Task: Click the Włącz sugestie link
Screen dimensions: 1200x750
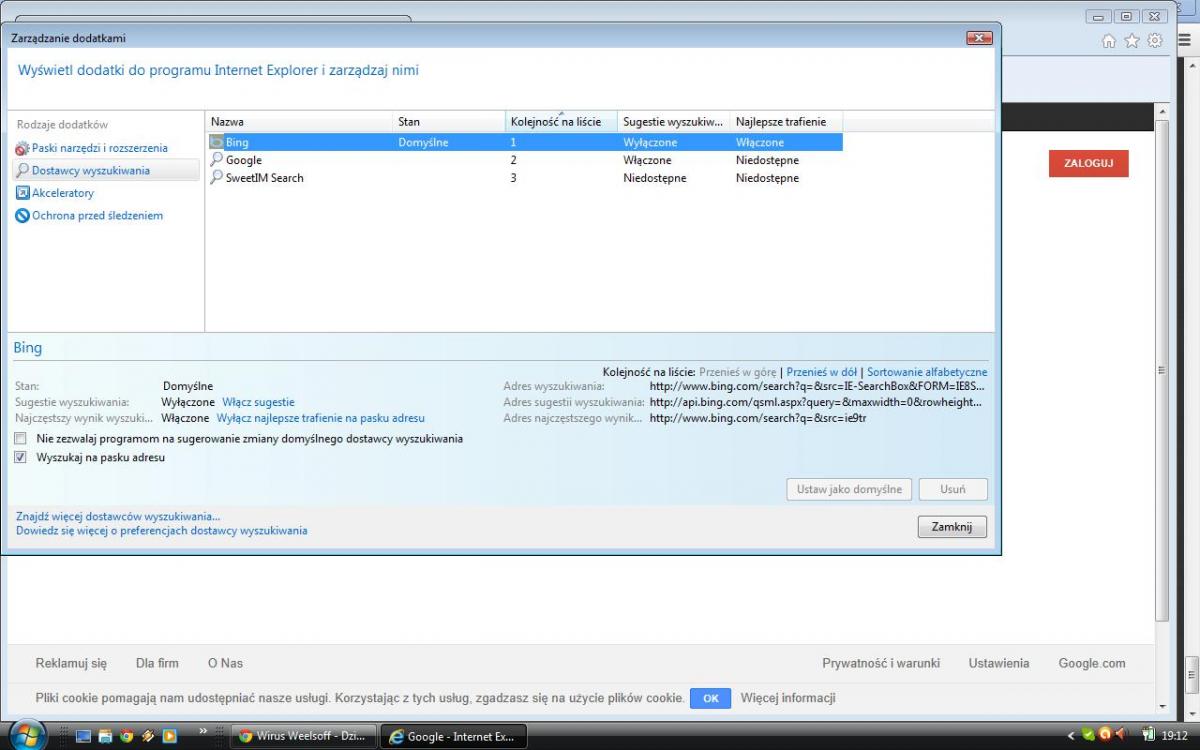Action: pyautogui.click(x=258, y=402)
